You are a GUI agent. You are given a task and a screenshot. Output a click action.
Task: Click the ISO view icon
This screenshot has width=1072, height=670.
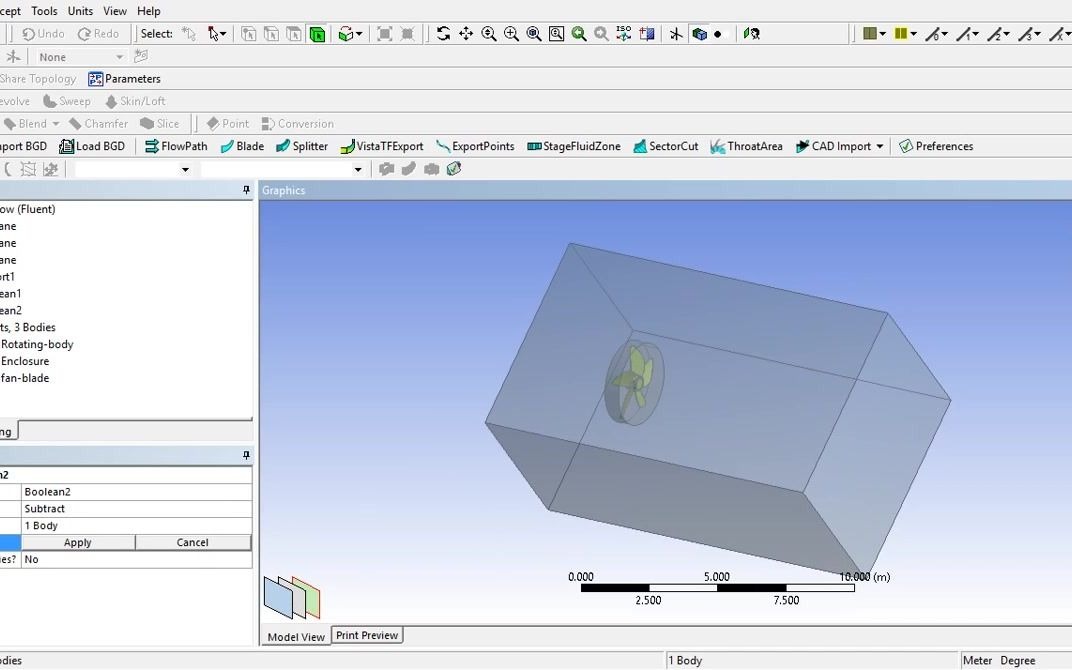622,33
